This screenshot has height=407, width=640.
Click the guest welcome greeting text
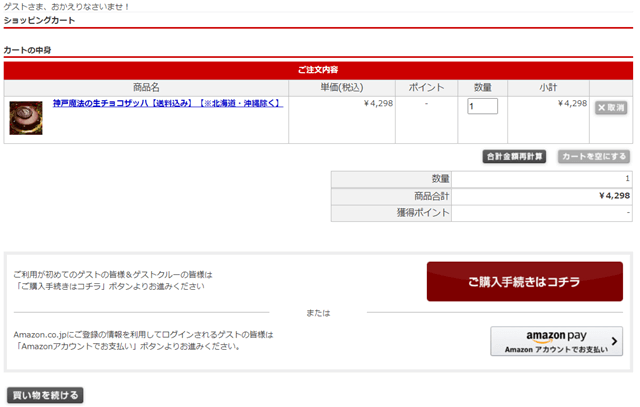(67, 6)
